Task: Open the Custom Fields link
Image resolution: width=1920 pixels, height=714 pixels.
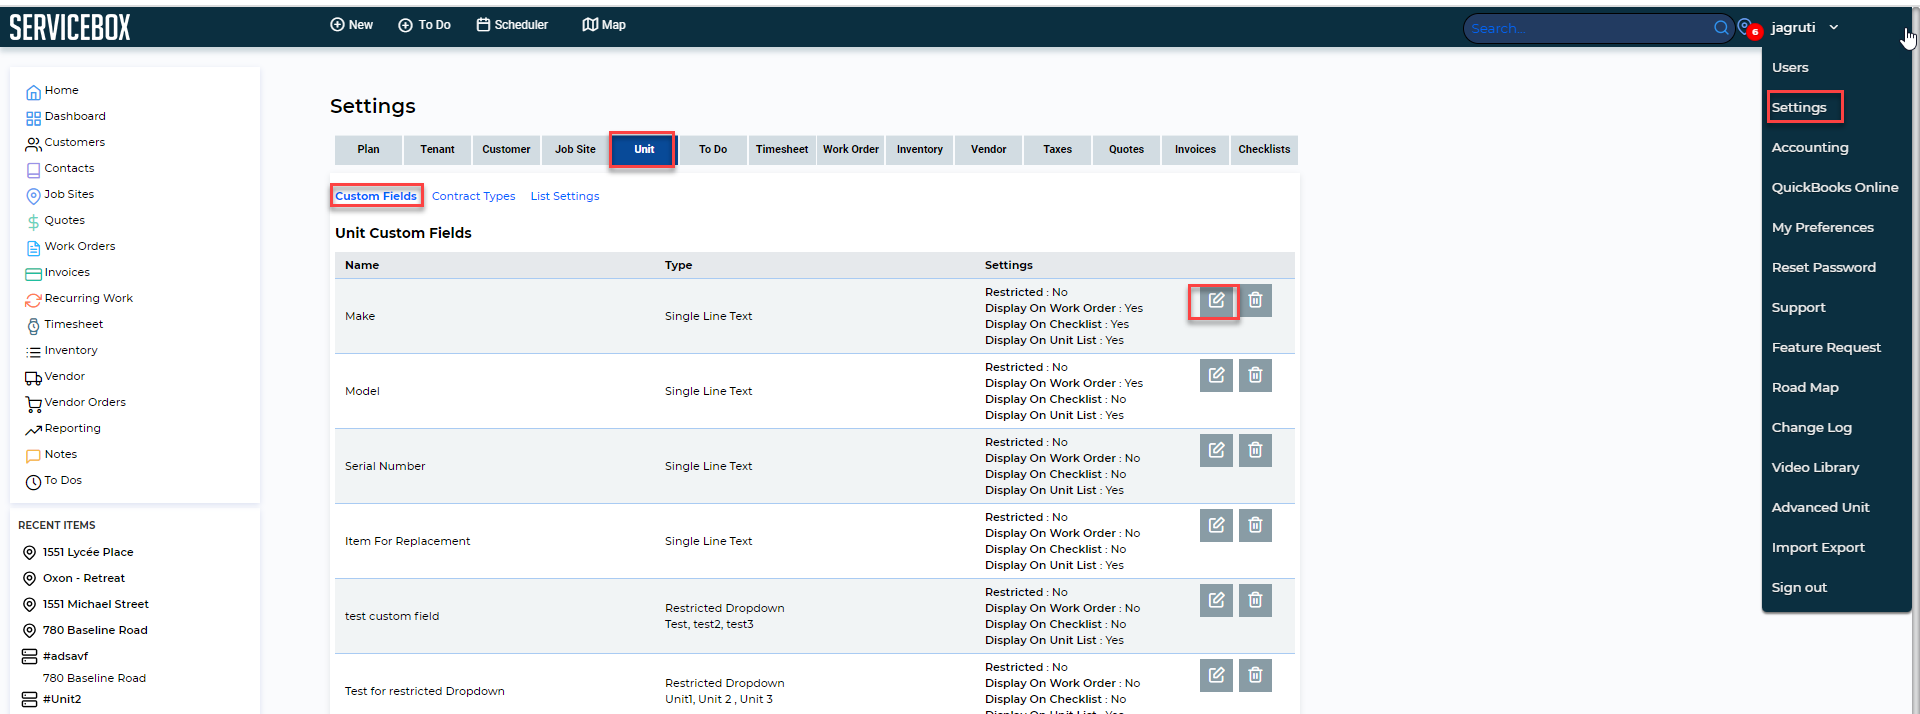Action: coord(376,196)
